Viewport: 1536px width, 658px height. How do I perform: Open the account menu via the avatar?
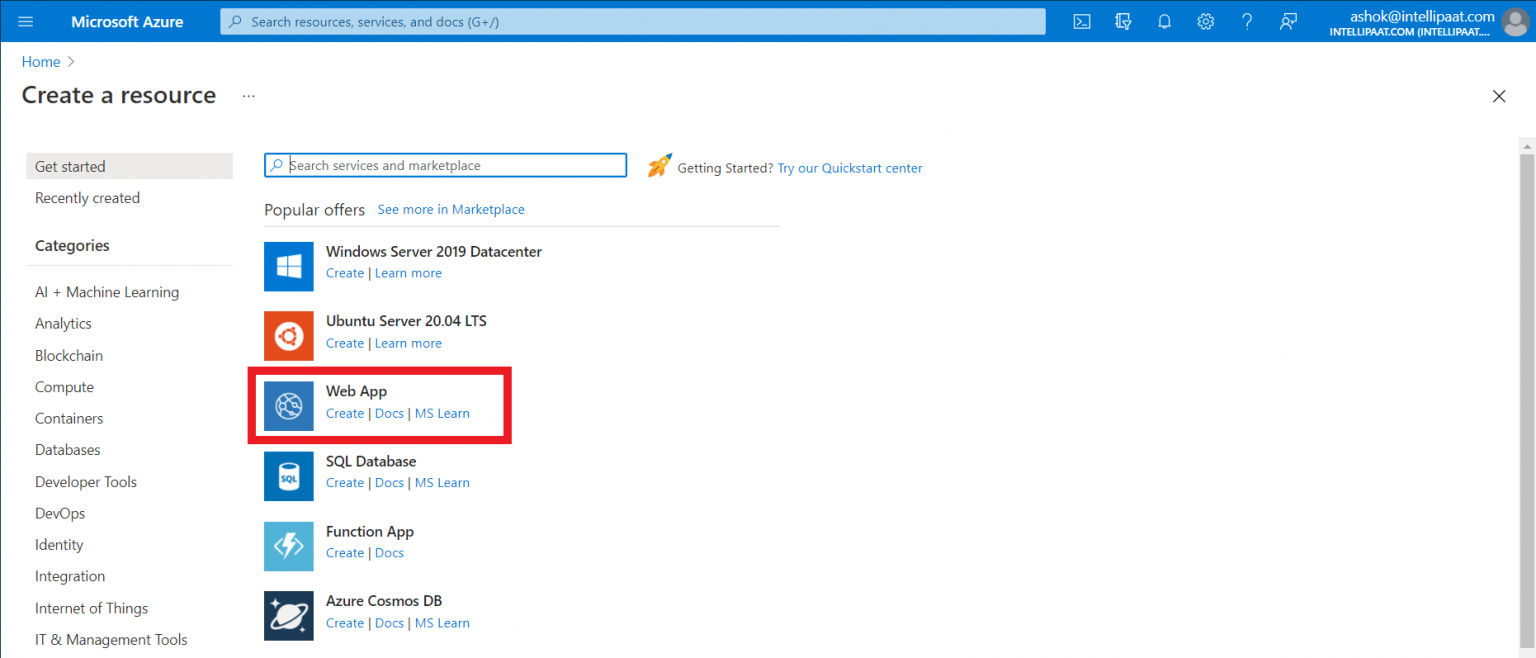[1515, 21]
